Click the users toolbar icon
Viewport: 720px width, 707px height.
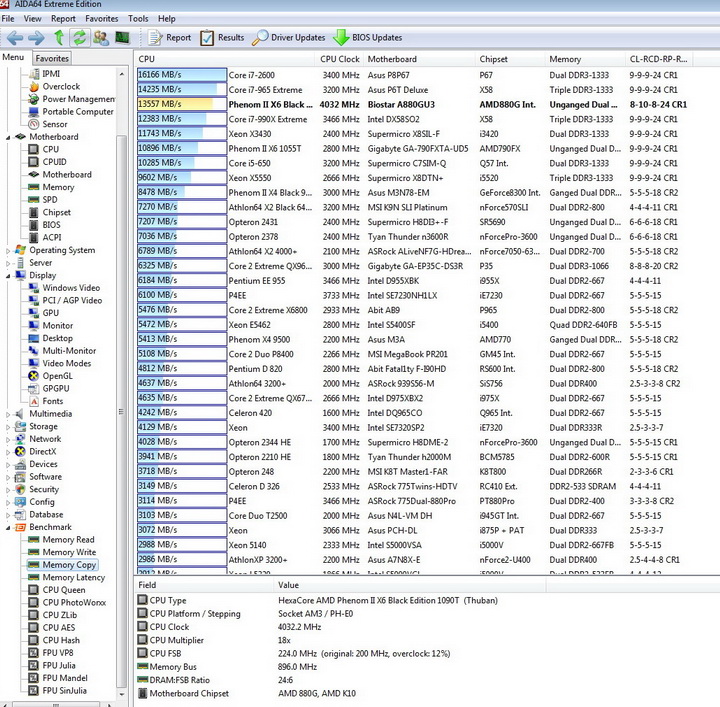[101, 38]
